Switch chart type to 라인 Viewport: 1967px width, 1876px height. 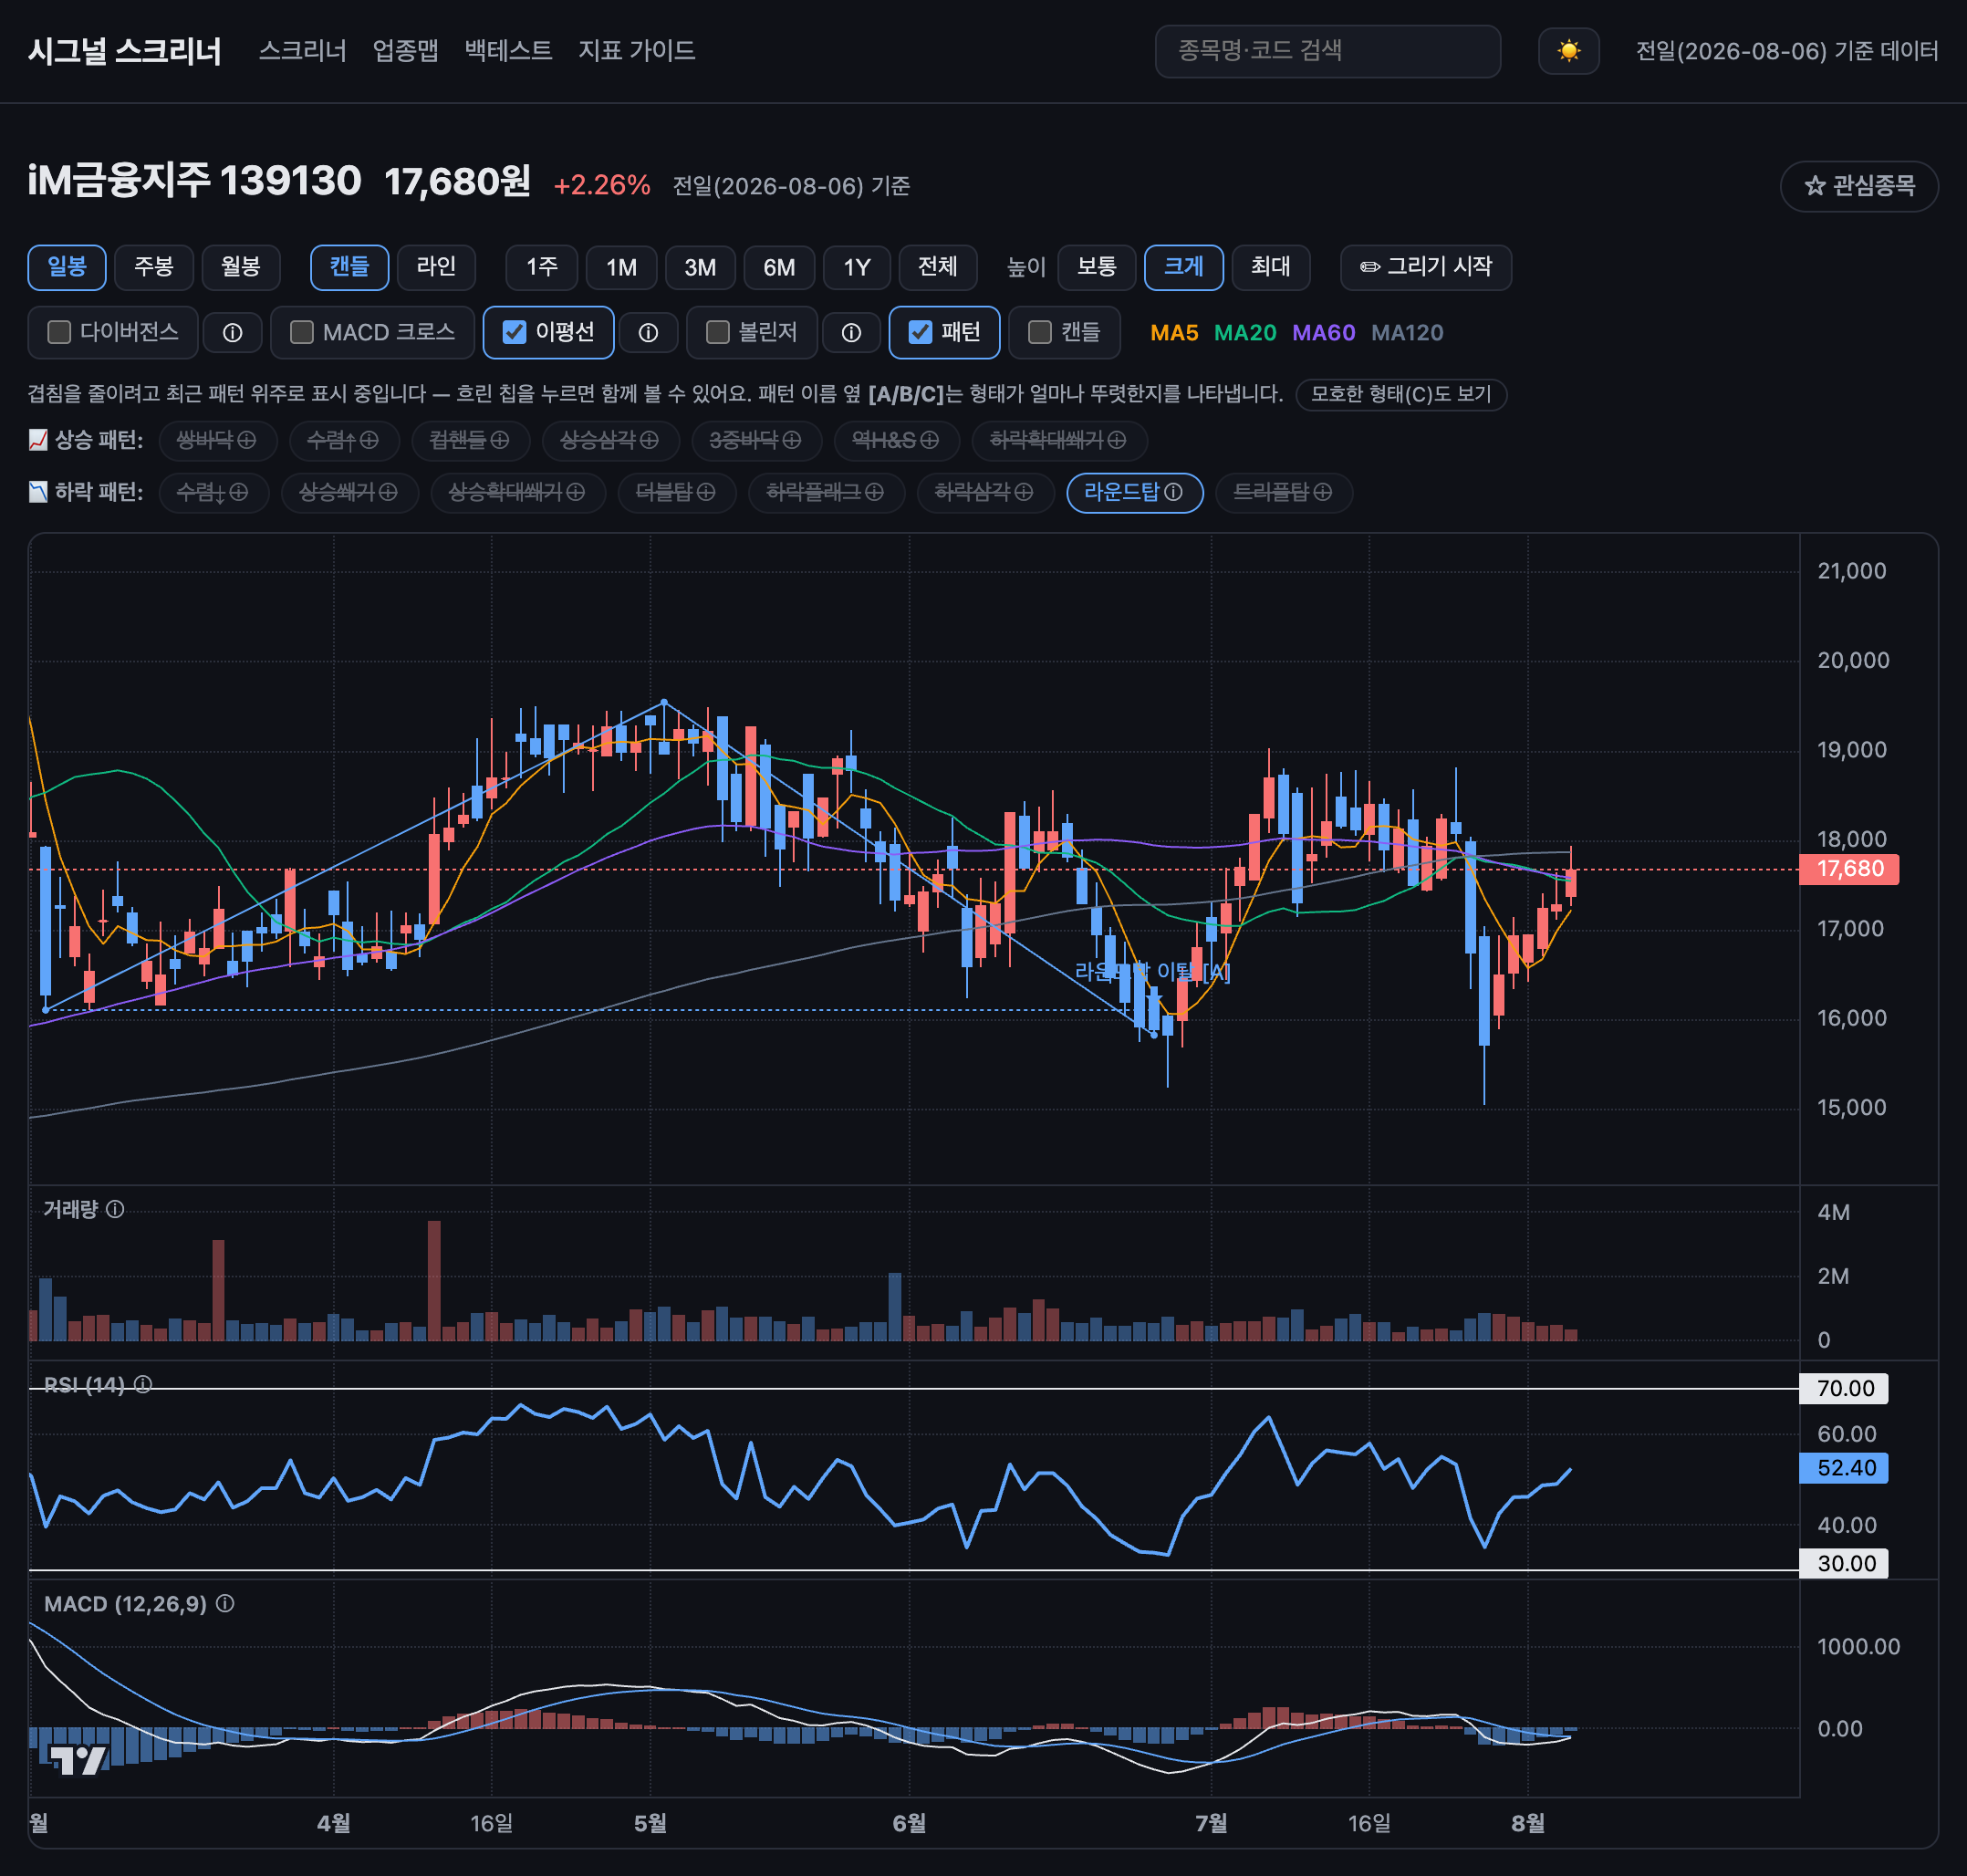coord(436,267)
